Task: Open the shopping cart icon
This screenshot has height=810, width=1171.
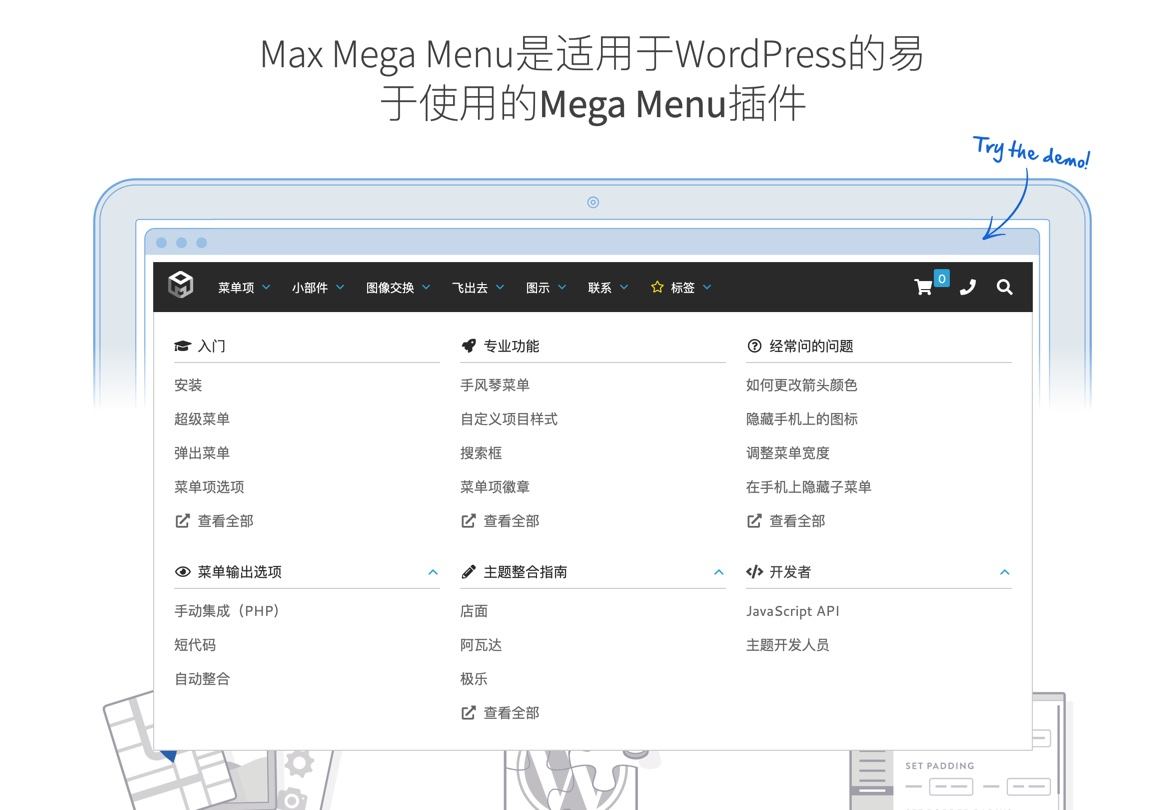Action: pyautogui.click(x=923, y=288)
